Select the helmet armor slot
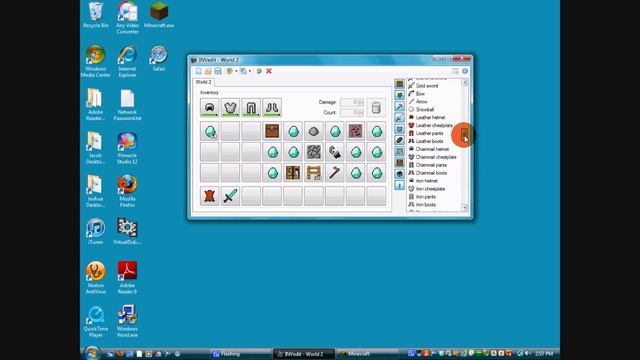640x360 pixels. coord(209,108)
